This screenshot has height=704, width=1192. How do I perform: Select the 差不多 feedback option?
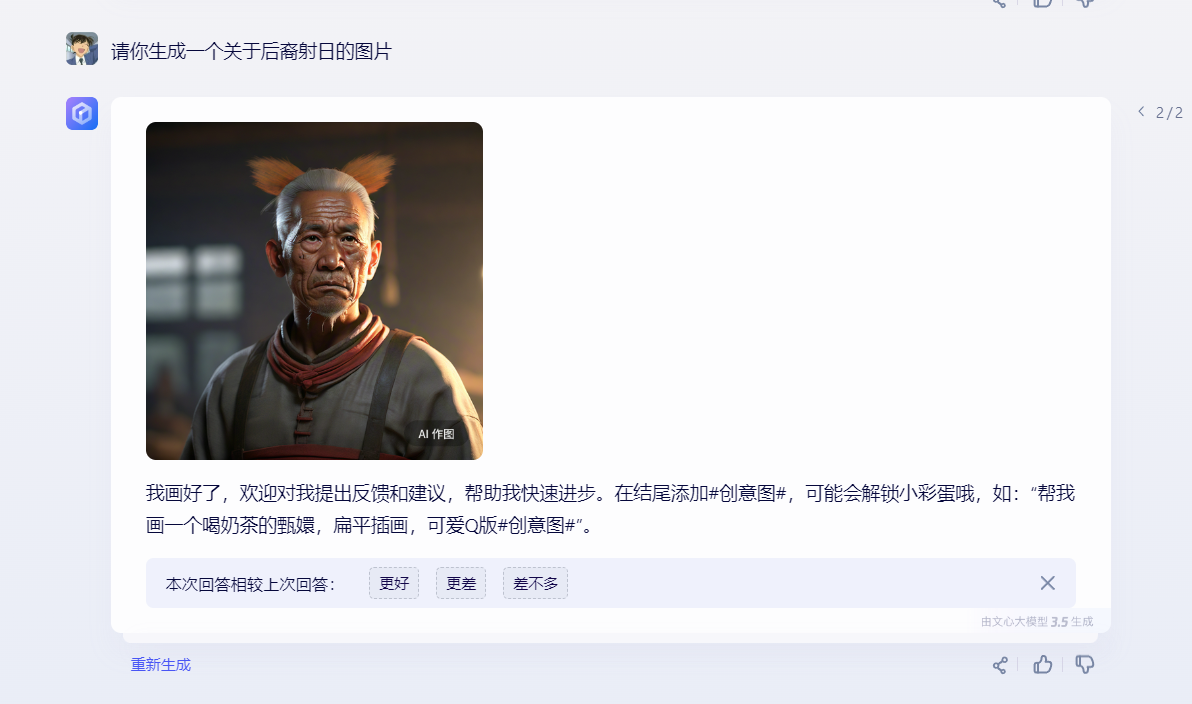pos(535,583)
